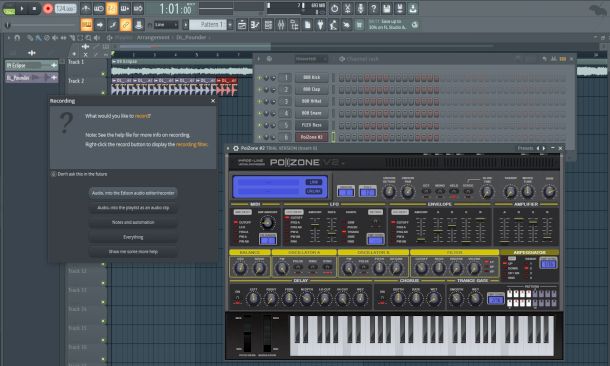Open the Line snap selector dropdown
610x366 pixels.
pos(166,25)
